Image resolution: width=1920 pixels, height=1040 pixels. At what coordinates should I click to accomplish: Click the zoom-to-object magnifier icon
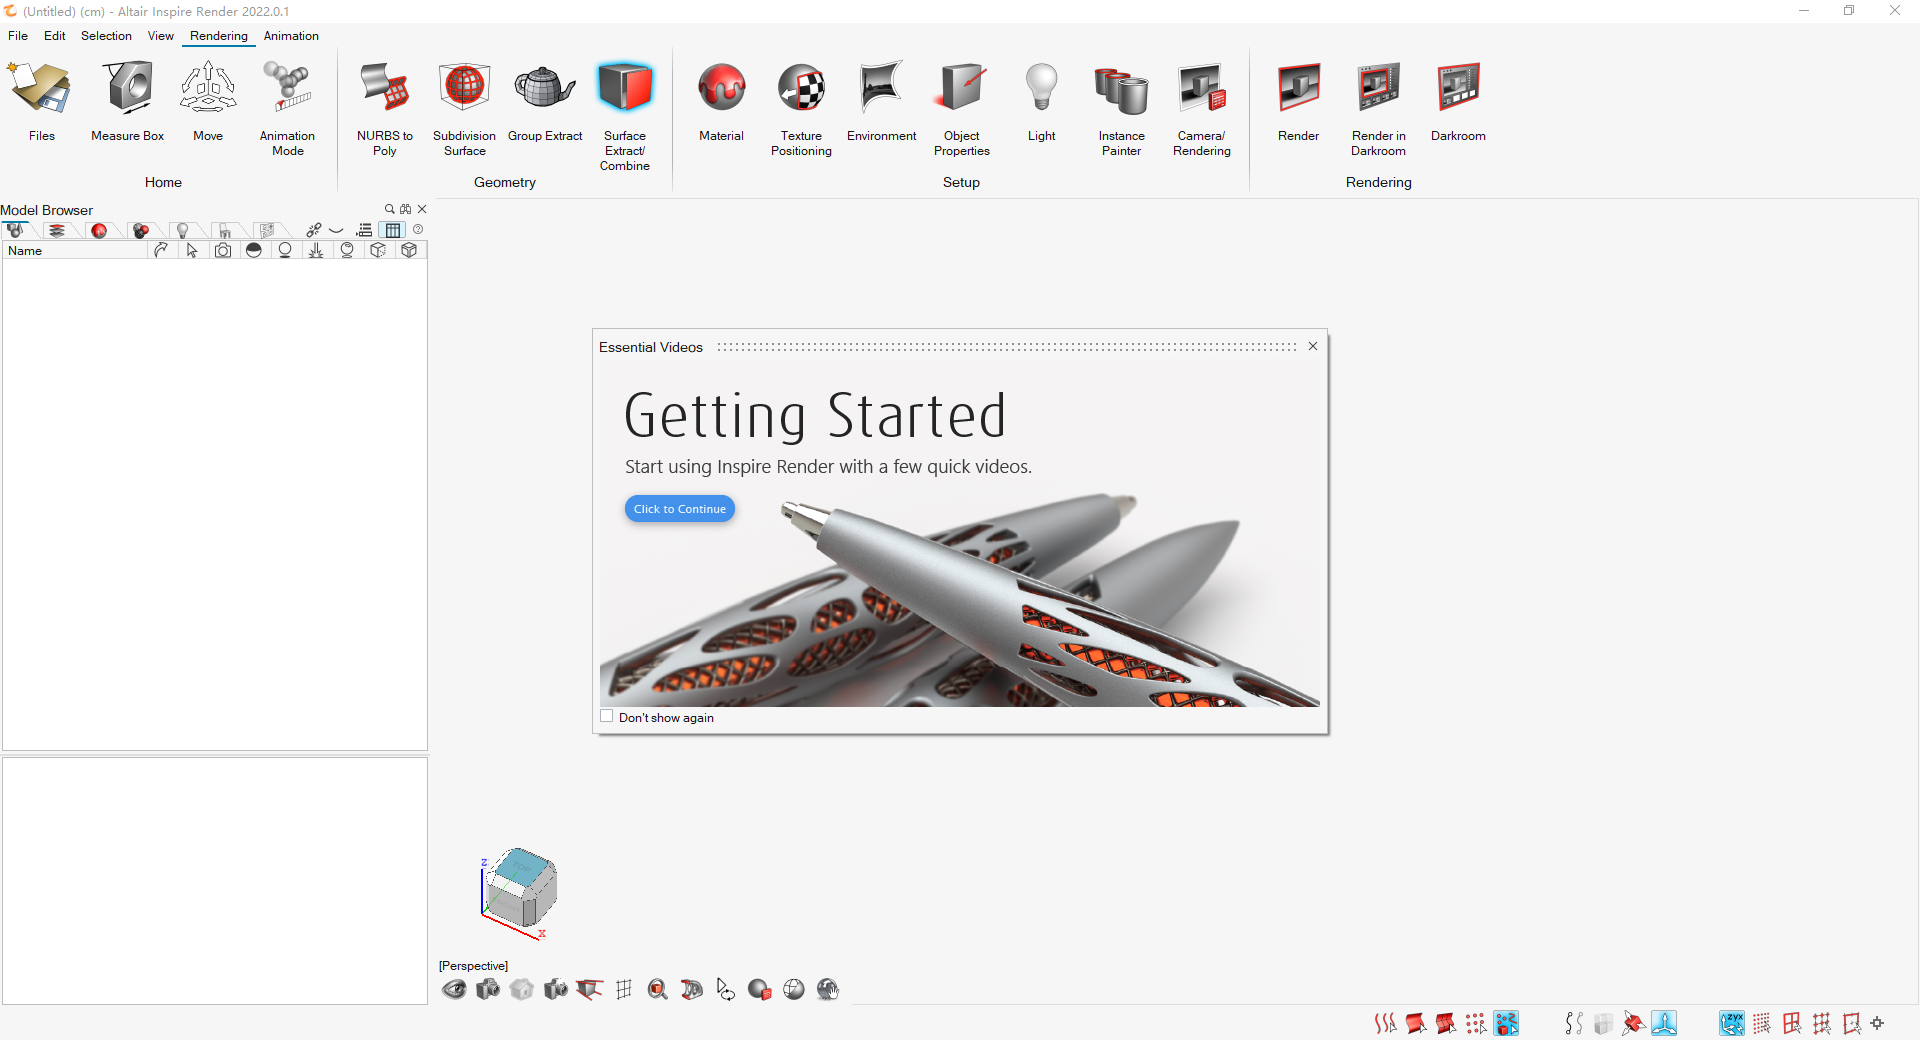(x=657, y=989)
